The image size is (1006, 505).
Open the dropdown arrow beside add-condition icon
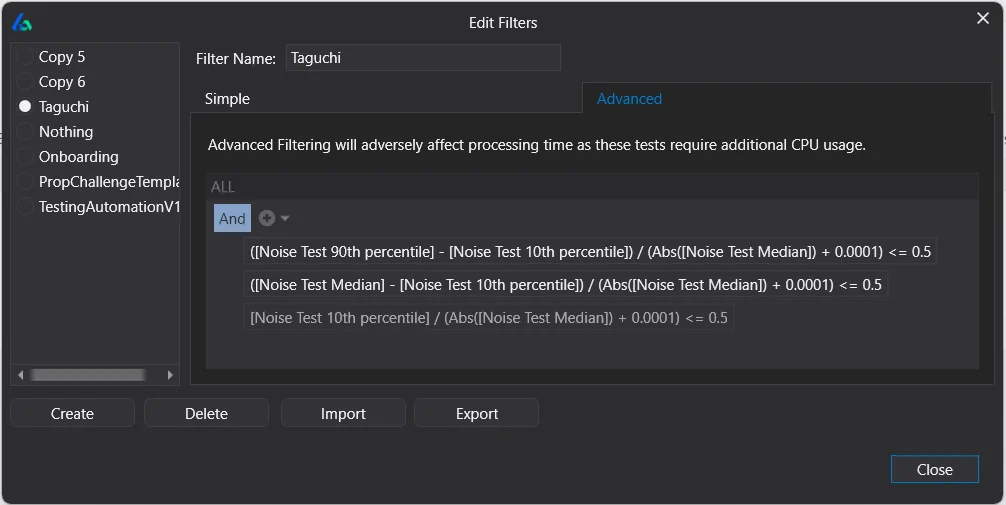click(x=285, y=219)
